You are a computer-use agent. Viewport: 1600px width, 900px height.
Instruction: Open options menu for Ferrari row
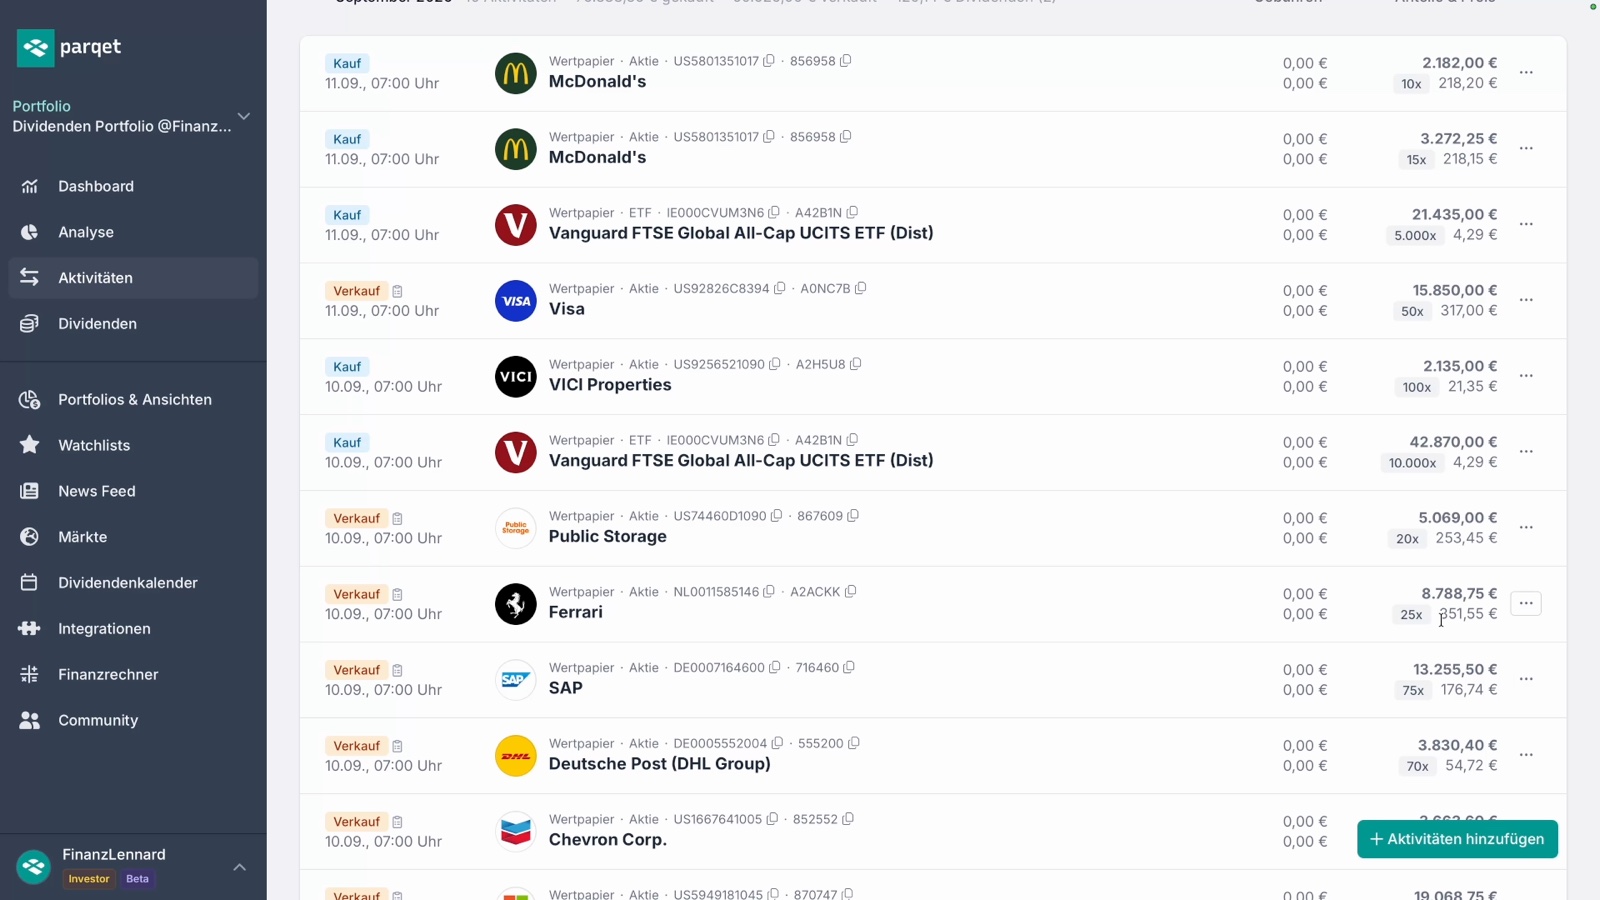(x=1526, y=603)
